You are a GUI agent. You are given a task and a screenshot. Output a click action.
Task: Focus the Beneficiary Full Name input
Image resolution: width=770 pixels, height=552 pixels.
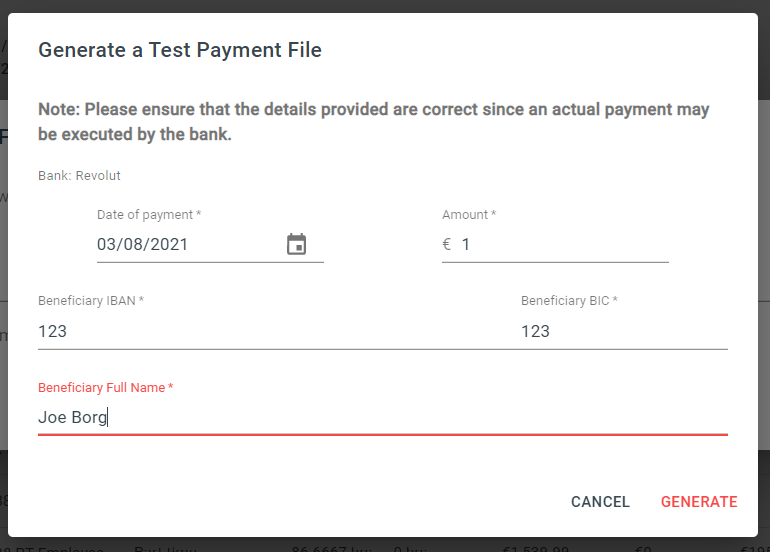383,417
